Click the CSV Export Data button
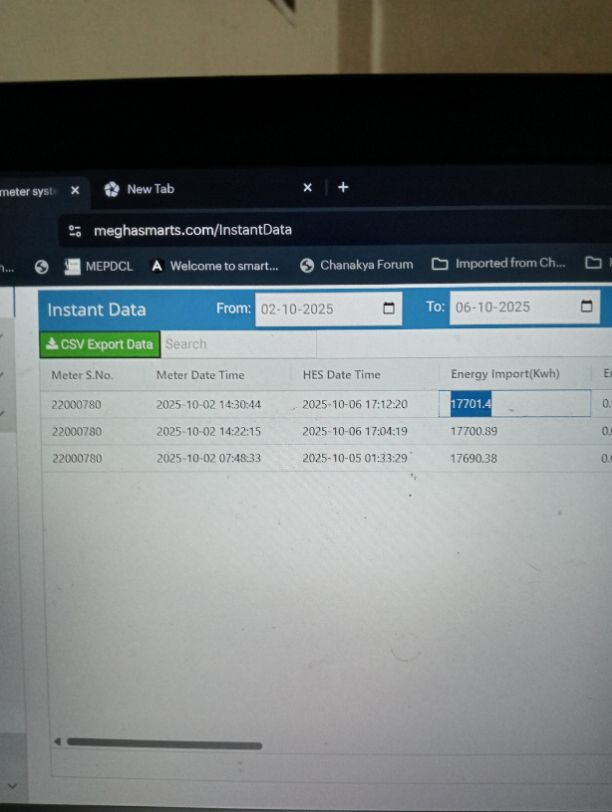This screenshot has height=812, width=612. click(x=100, y=344)
